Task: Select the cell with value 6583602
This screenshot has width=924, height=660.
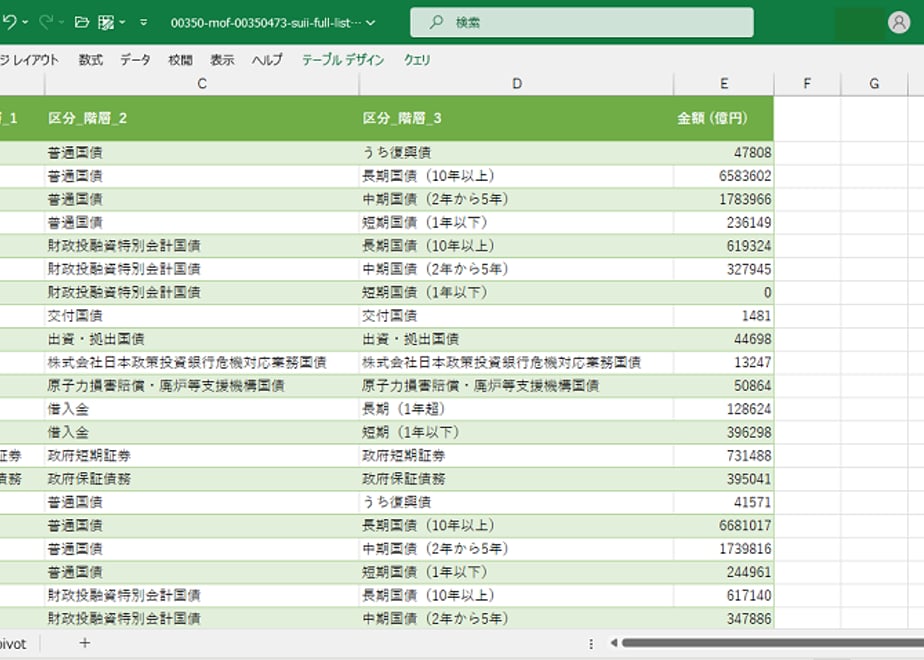Action: click(724, 176)
